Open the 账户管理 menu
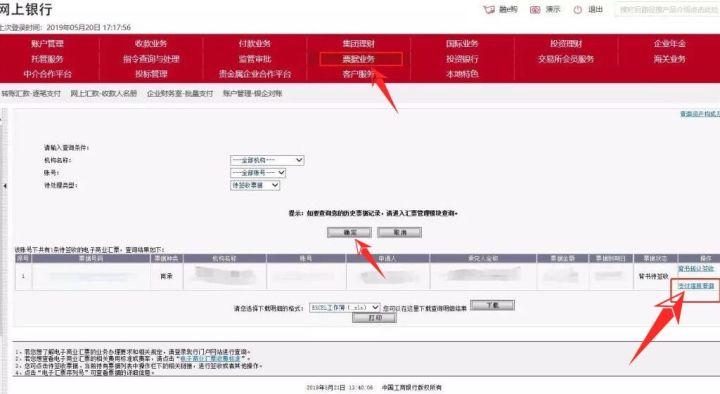Viewport: 720px width, 394px height. pos(47,44)
